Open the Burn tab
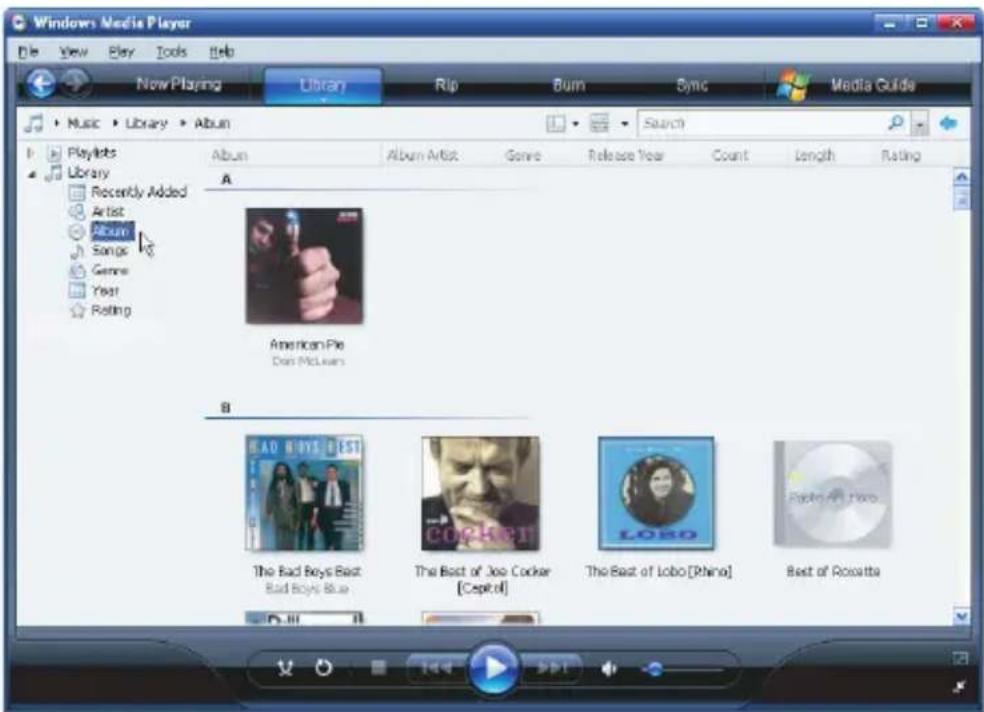 569,85
